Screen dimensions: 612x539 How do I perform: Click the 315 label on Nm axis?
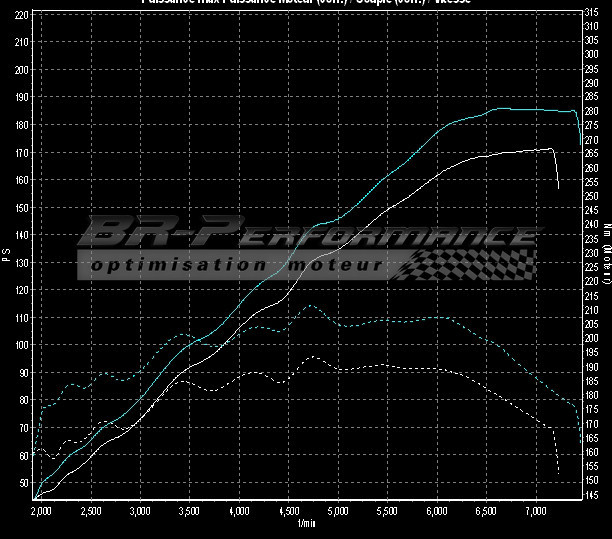[x=592, y=12]
